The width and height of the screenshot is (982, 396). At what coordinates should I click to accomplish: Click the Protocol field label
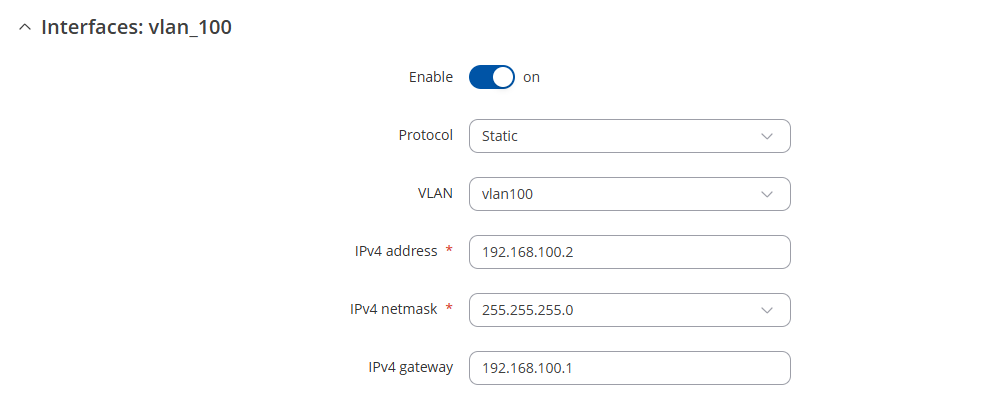(x=426, y=135)
